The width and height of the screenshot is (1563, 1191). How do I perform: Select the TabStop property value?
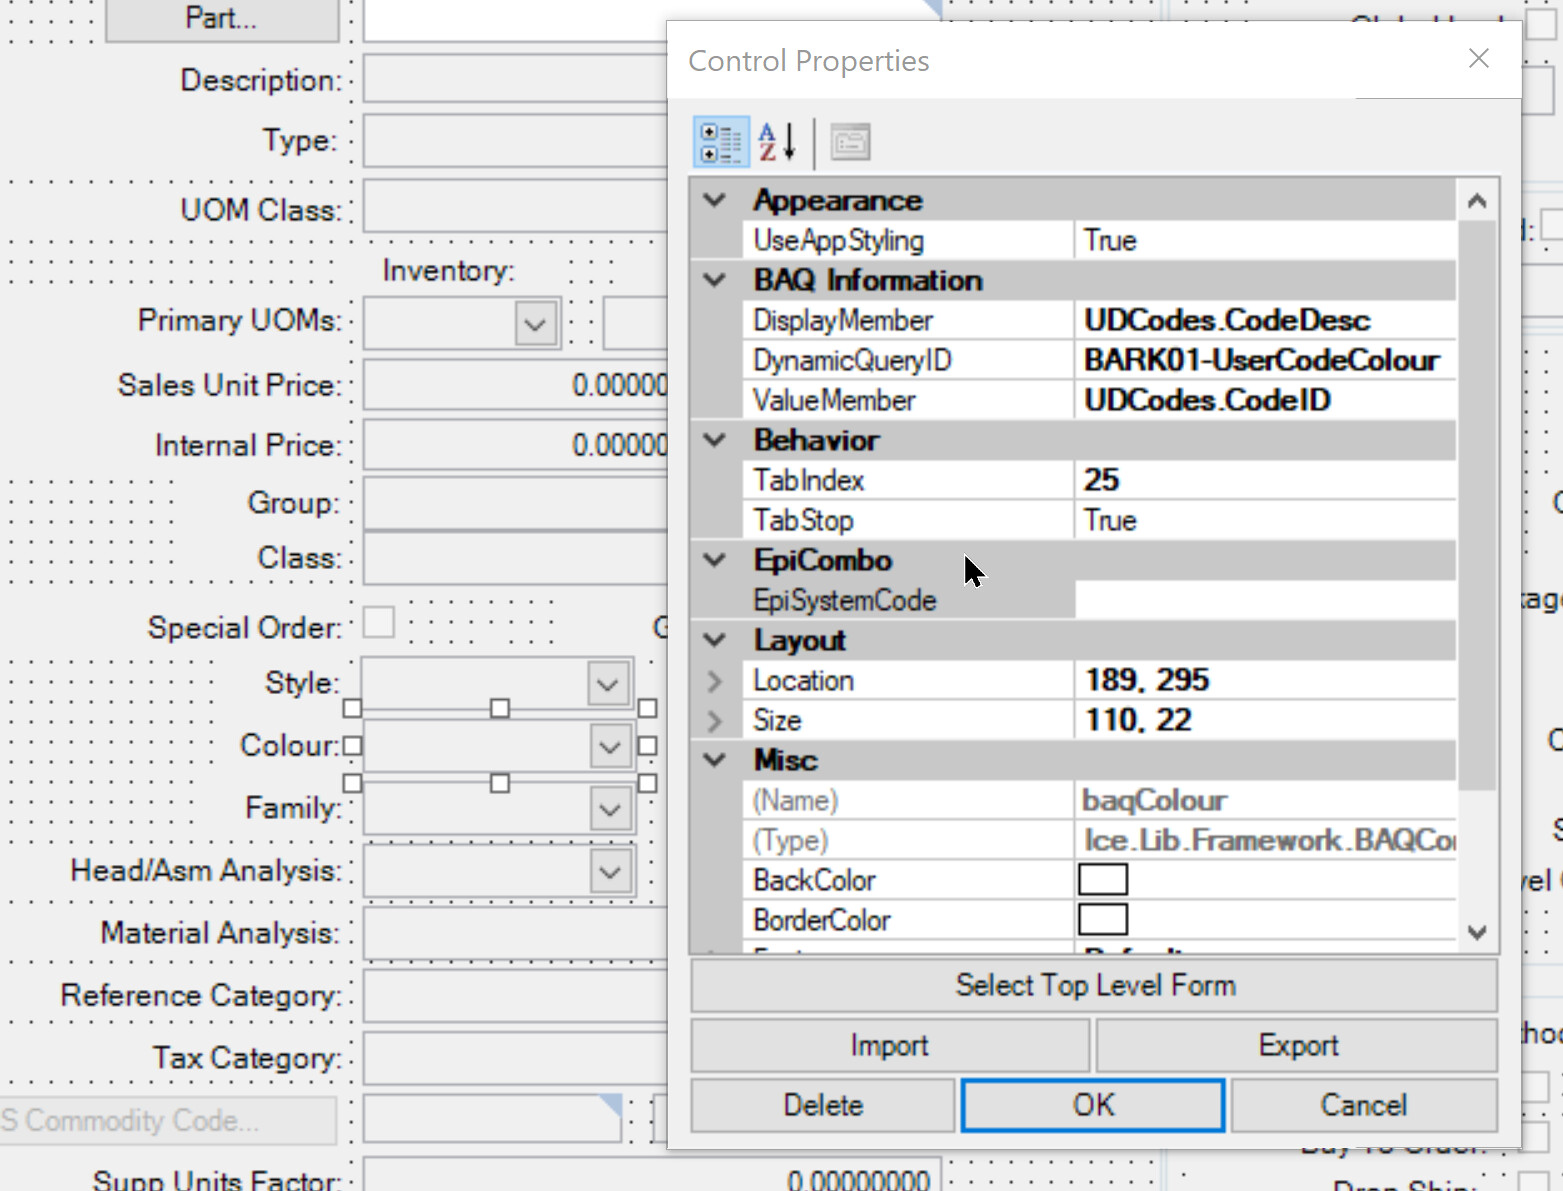pyautogui.click(x=1265, y=520)
